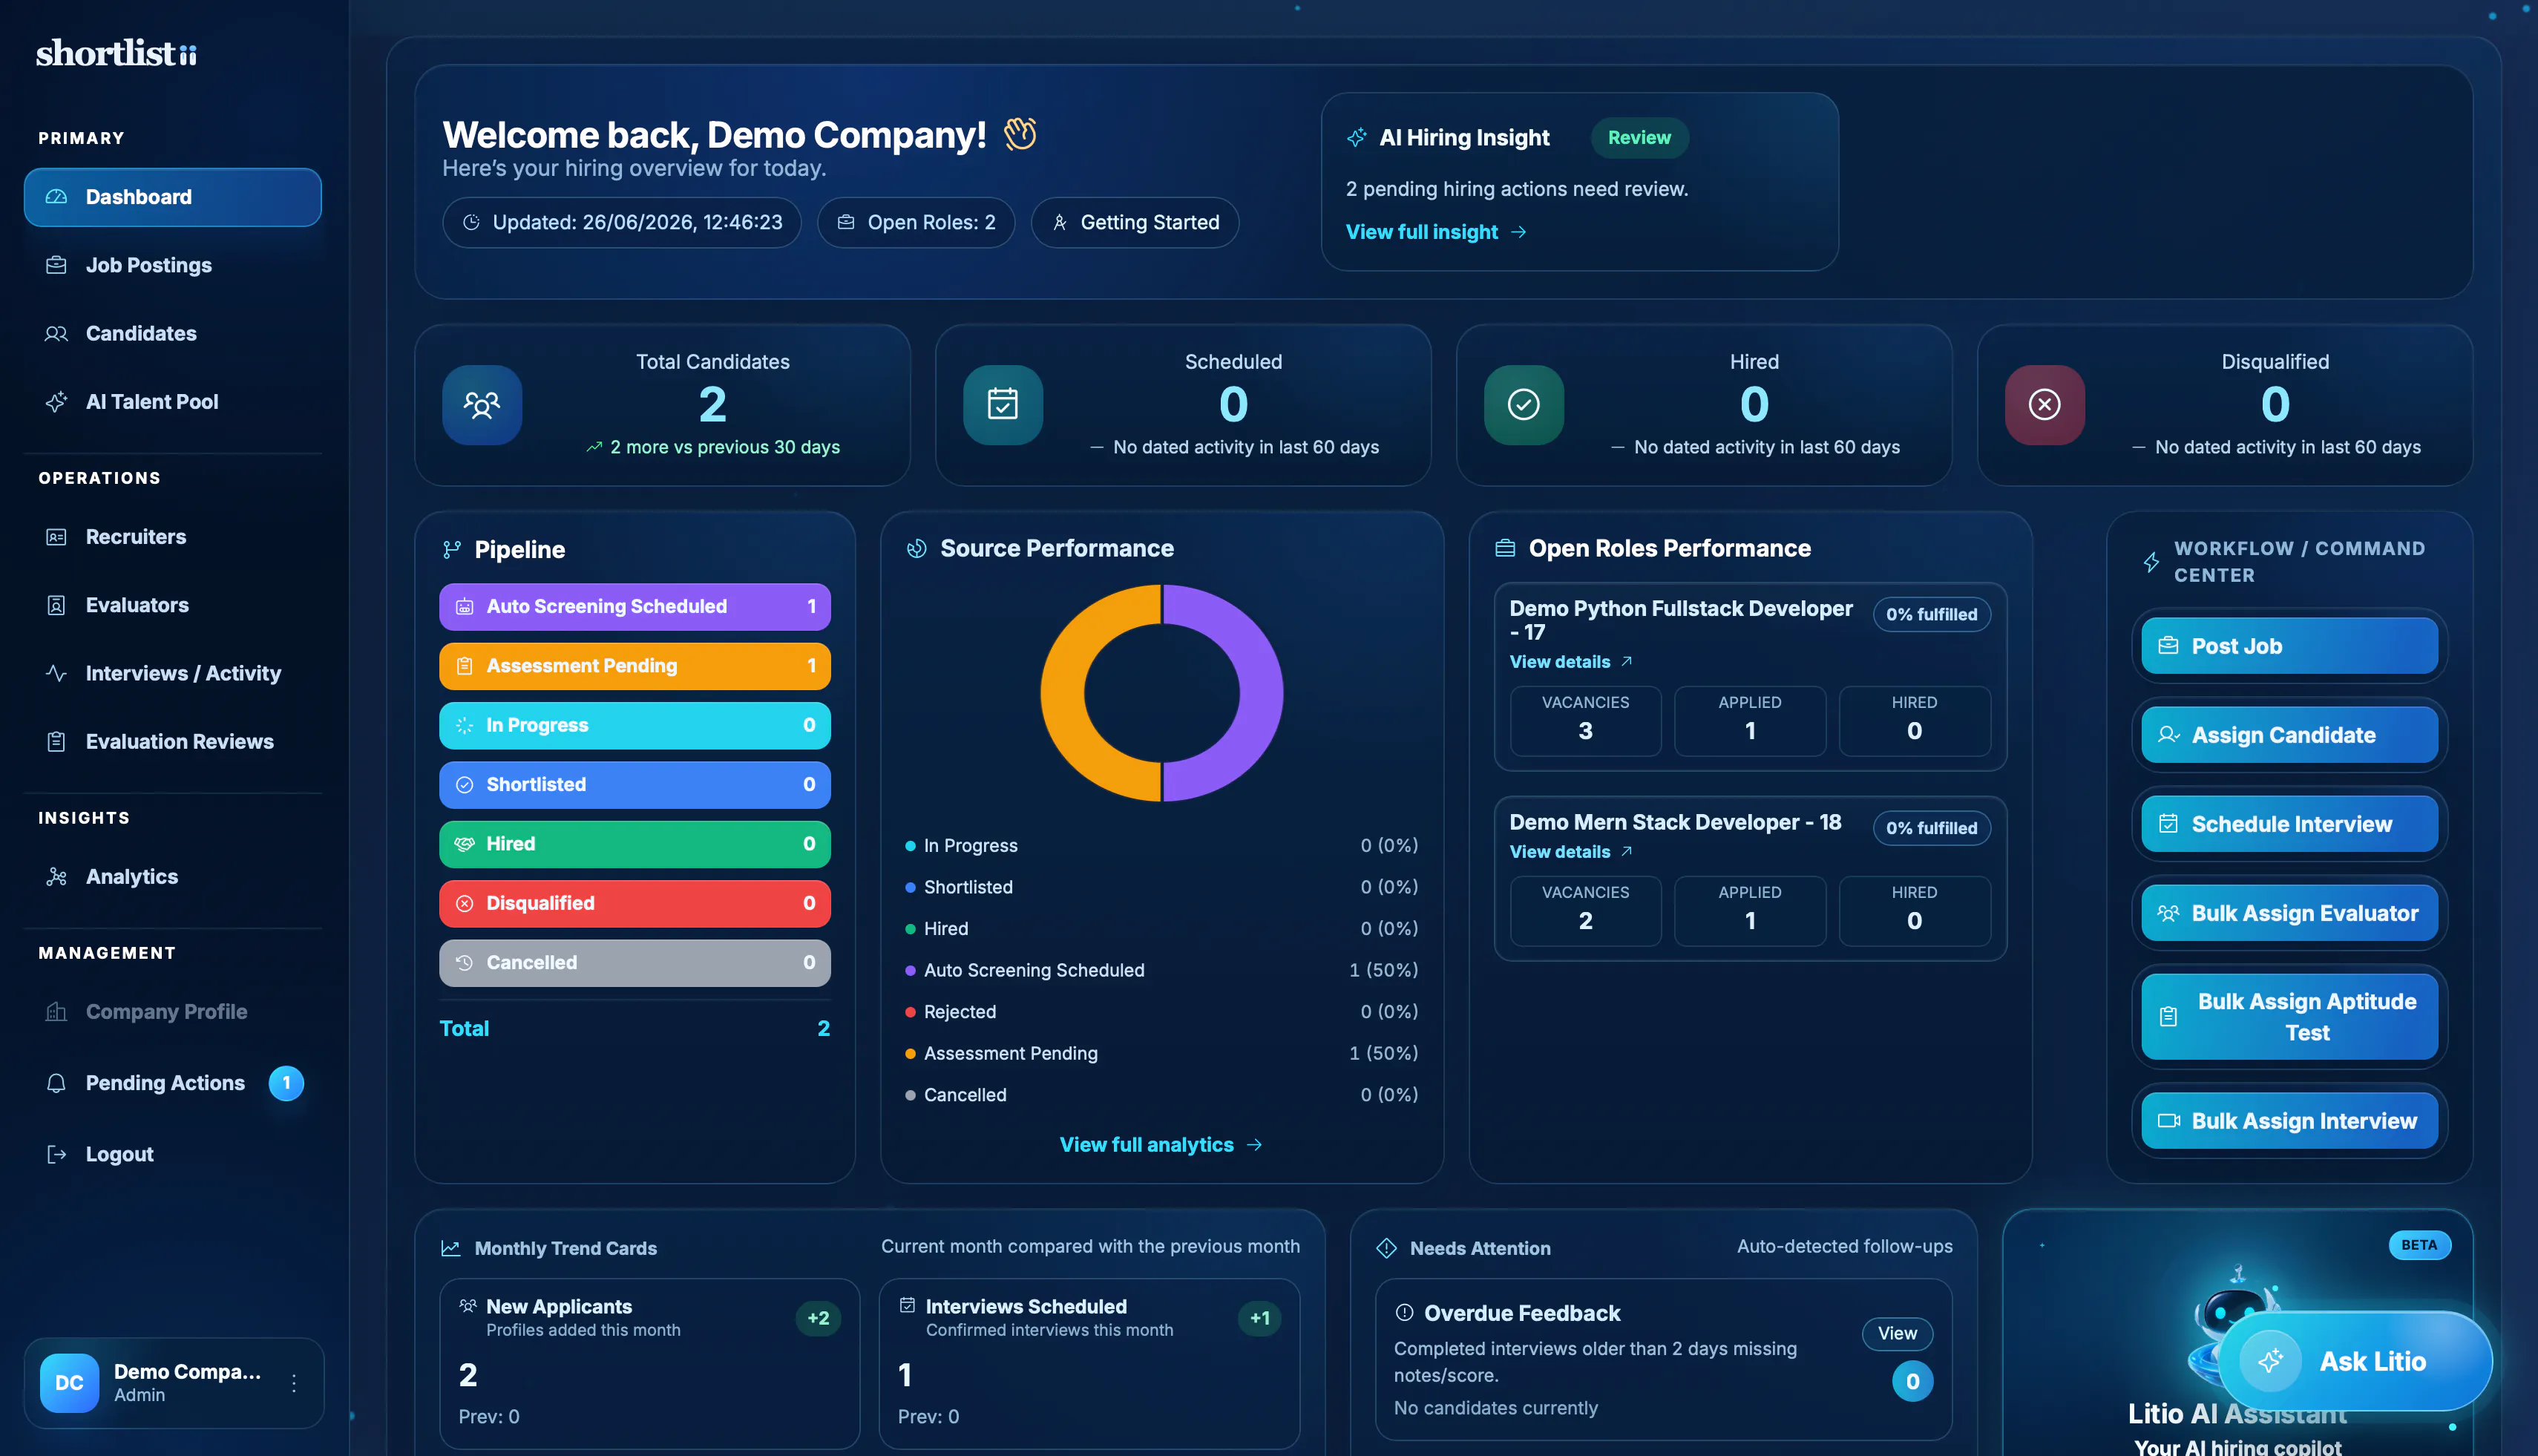
Task: Launch the Ask Litio assistant button
Action: tap(2355, 1361)
